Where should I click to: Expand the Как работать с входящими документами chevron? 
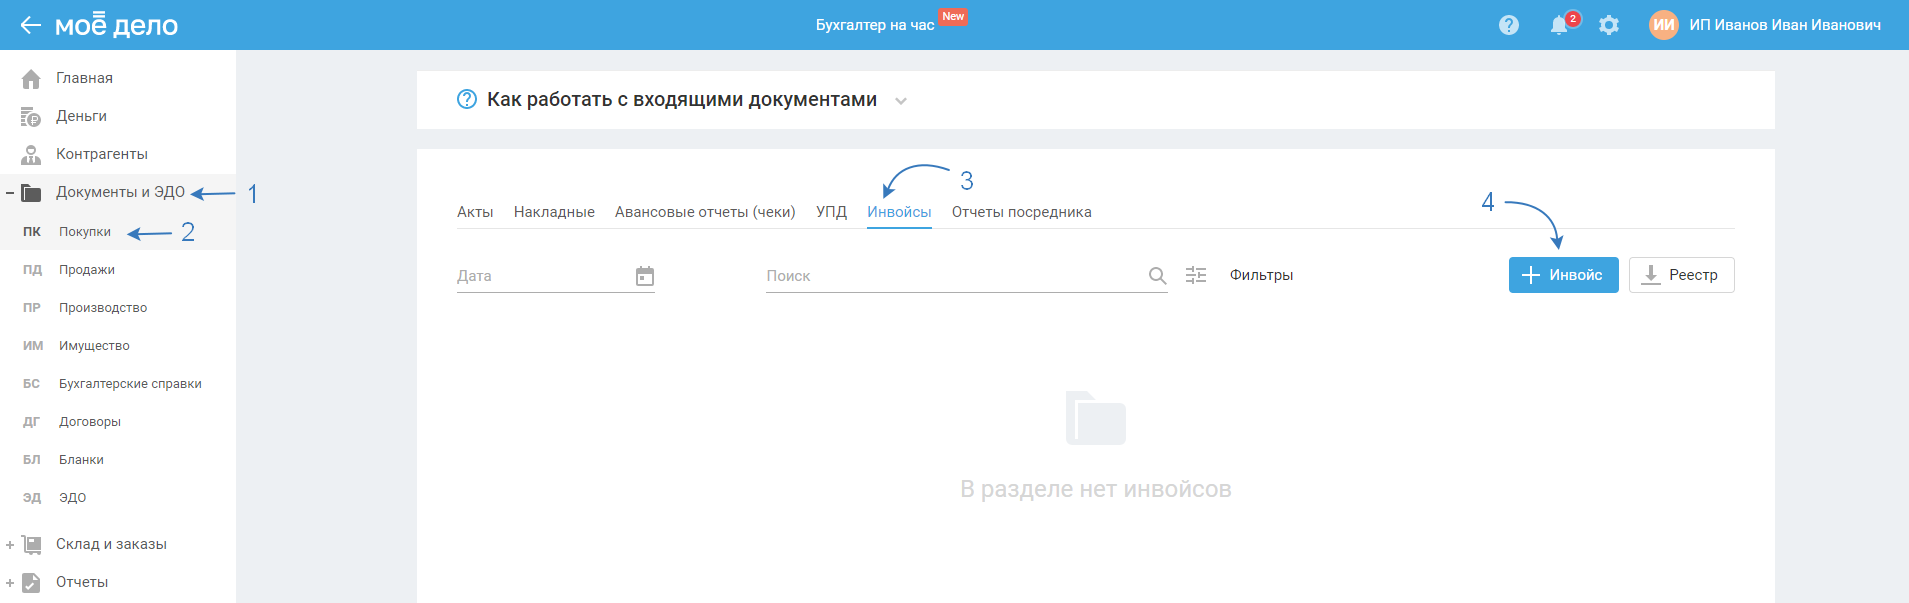click(901, 101)
